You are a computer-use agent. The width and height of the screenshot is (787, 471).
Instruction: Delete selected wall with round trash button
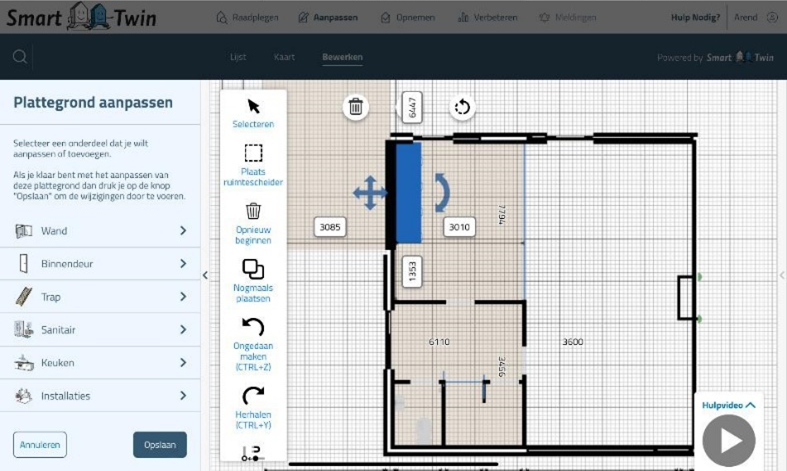click(356, 106)
